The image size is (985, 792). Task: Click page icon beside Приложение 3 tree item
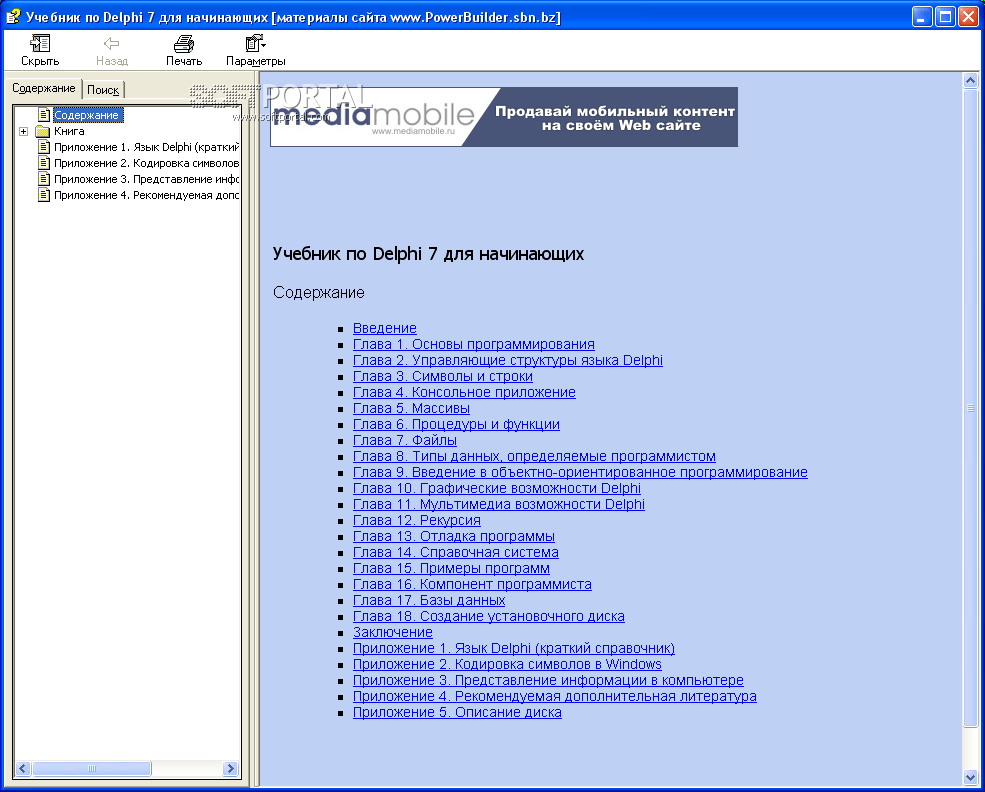coord(43,179)
